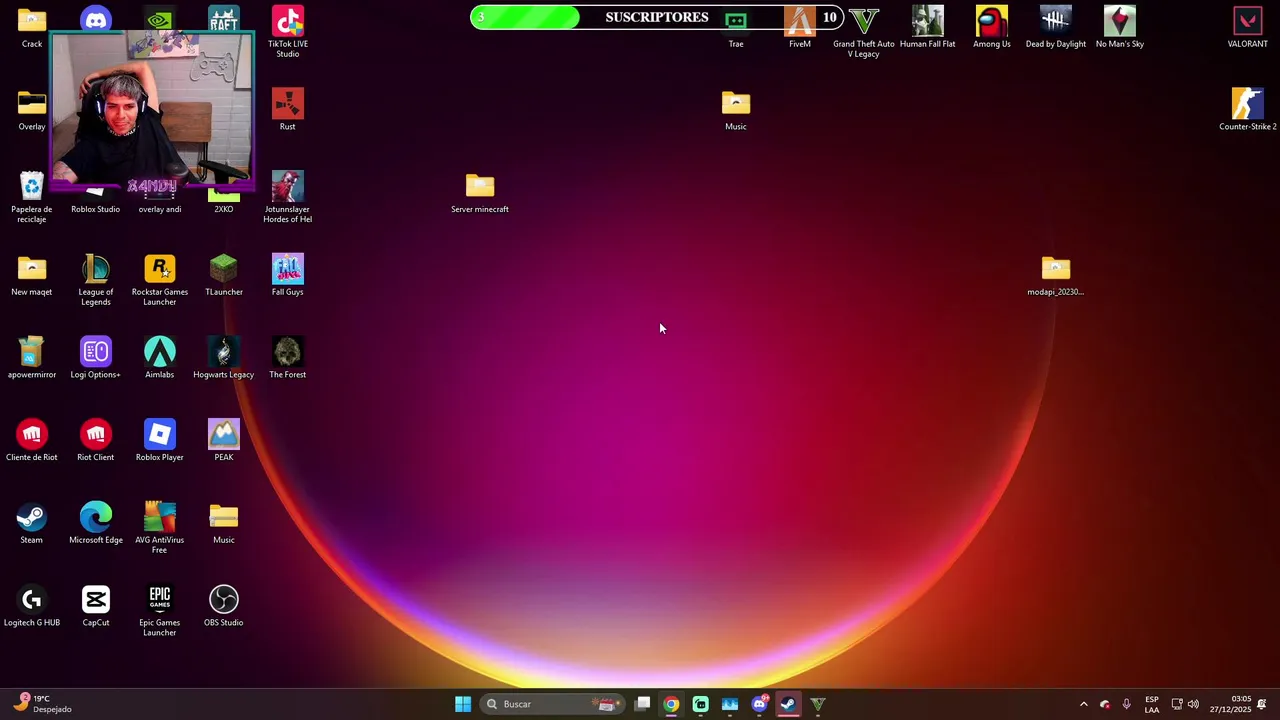Launch Logi Options+ icon
This screenshot has height=720, width=1280.
point(96,358)
